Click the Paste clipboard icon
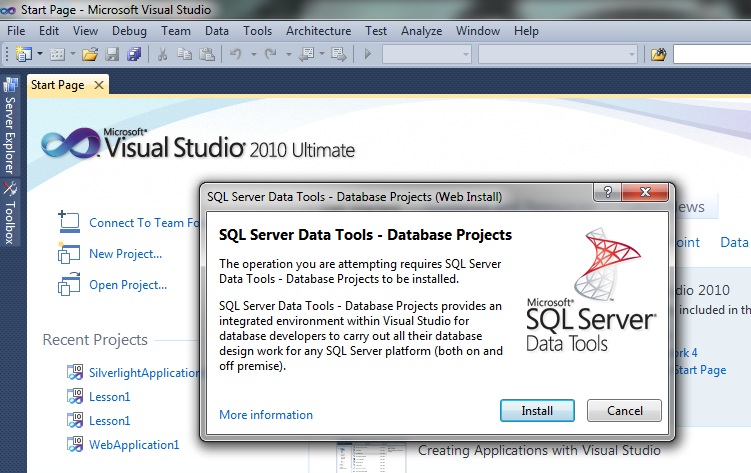Viewport: 751px width, 473px height. [x=207, y=54]
